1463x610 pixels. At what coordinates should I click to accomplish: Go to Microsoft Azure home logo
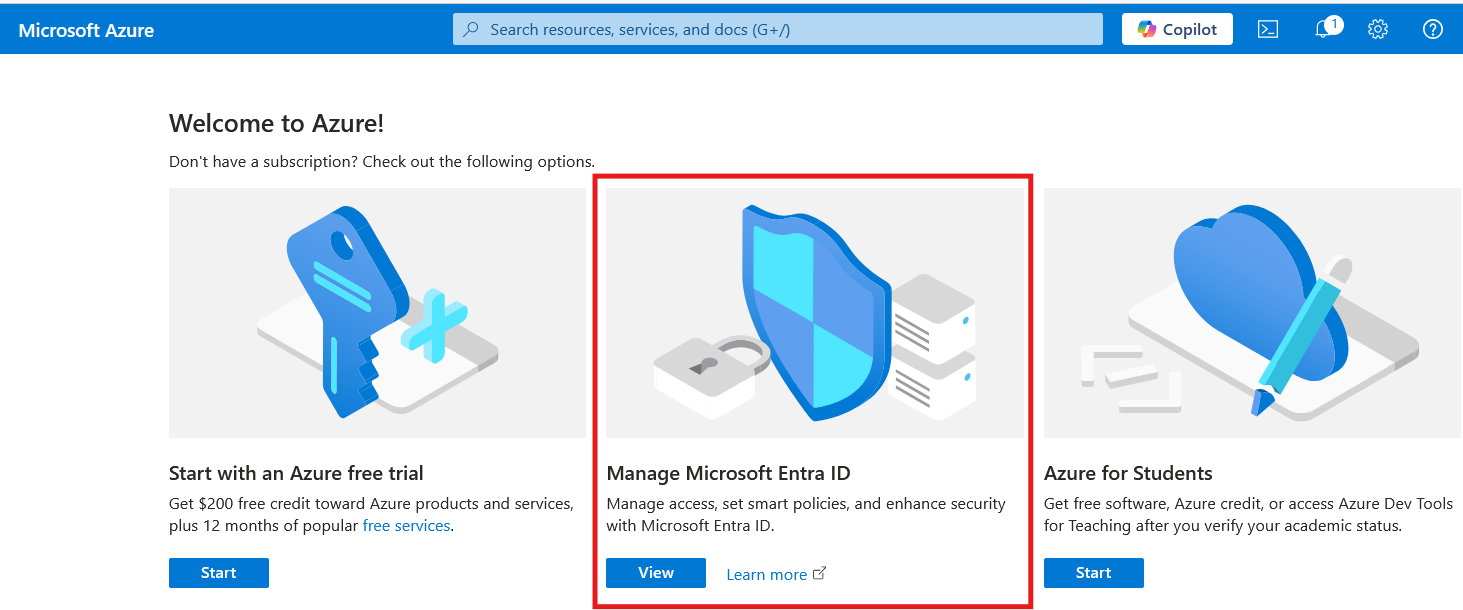pyautogui.click(x=86, y=30)
